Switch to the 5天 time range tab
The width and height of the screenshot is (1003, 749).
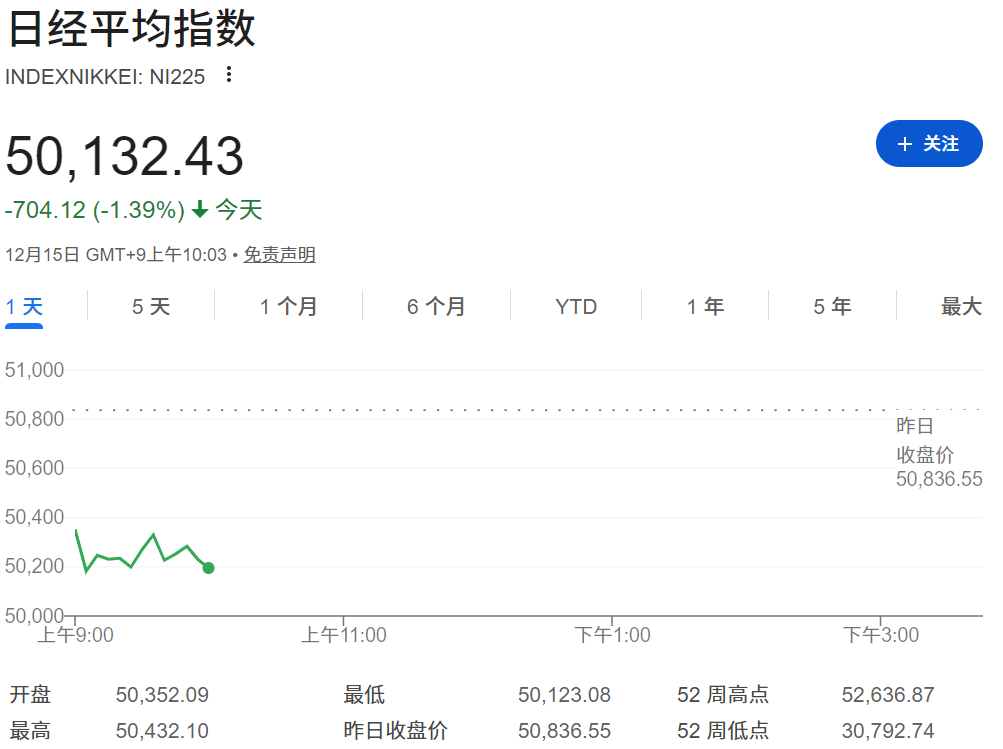click(x=150, y=307)
